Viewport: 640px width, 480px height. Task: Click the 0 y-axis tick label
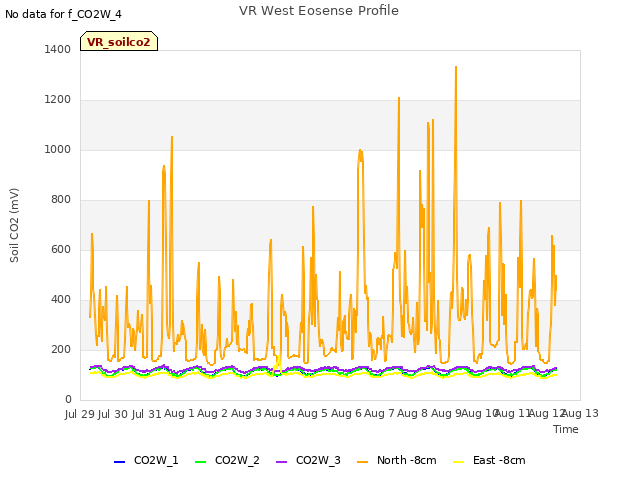pos(68,399)
